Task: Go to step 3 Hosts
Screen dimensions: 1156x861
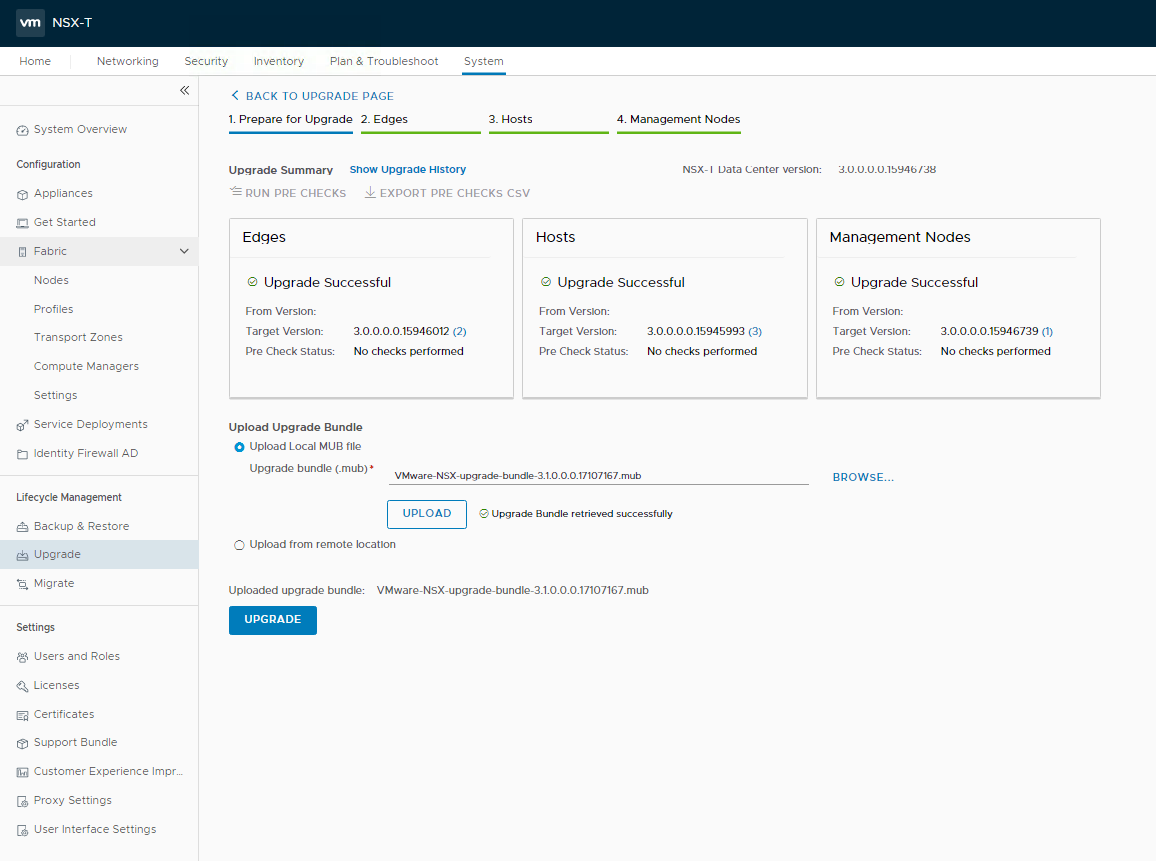Action: 510,119
